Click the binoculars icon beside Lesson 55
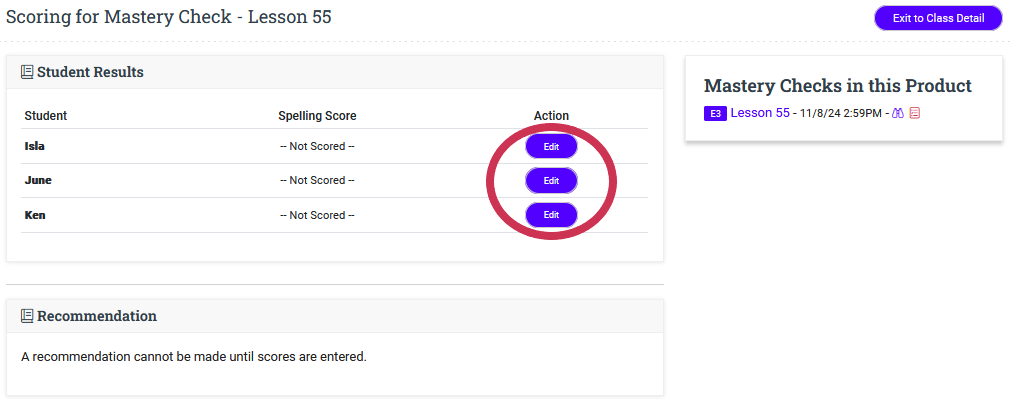 point(898,114)
